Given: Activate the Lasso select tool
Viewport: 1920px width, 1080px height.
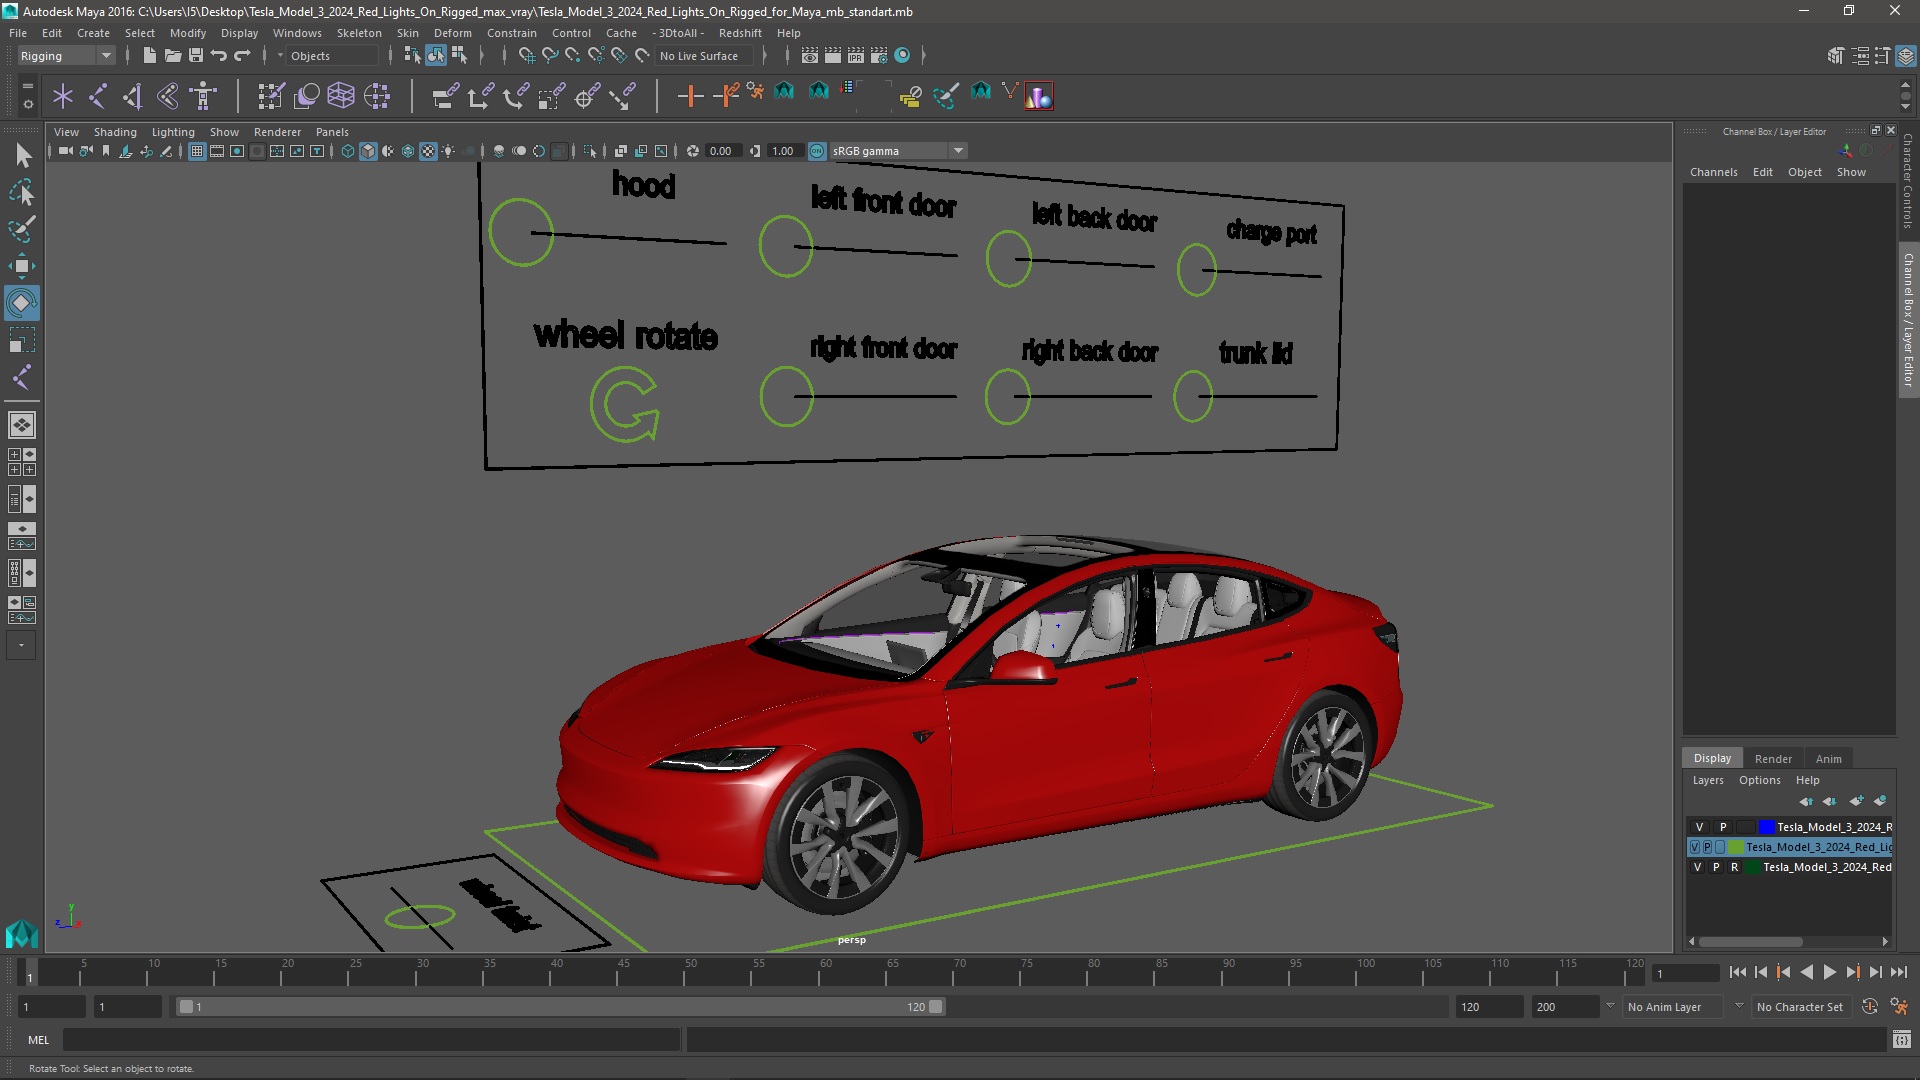Looking at the screenshot, I should pyautogui.click(x=22, y=192).
